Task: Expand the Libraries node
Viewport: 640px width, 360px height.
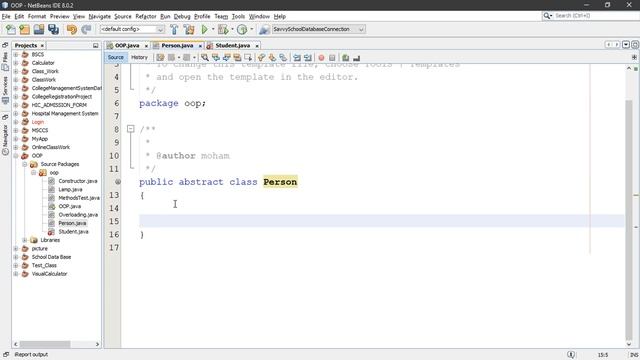Action: 24,240
